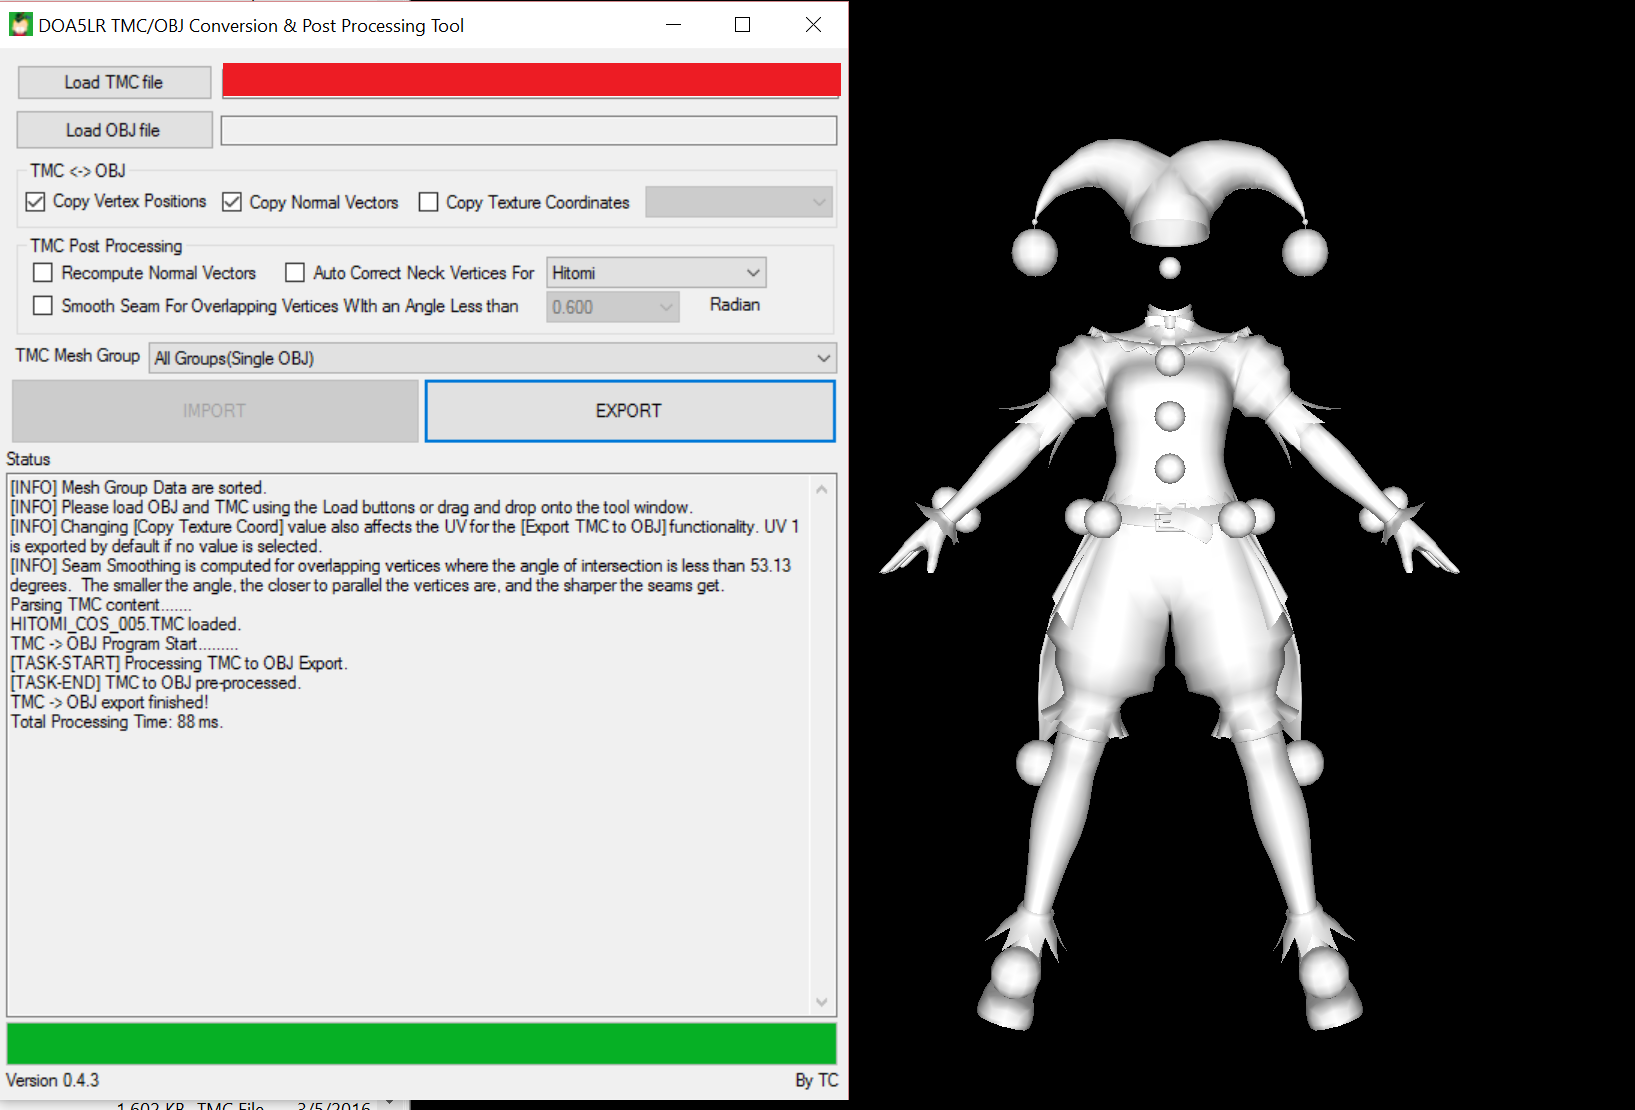
Task: Click the OBJ file path field
Action: coord(528,130)
